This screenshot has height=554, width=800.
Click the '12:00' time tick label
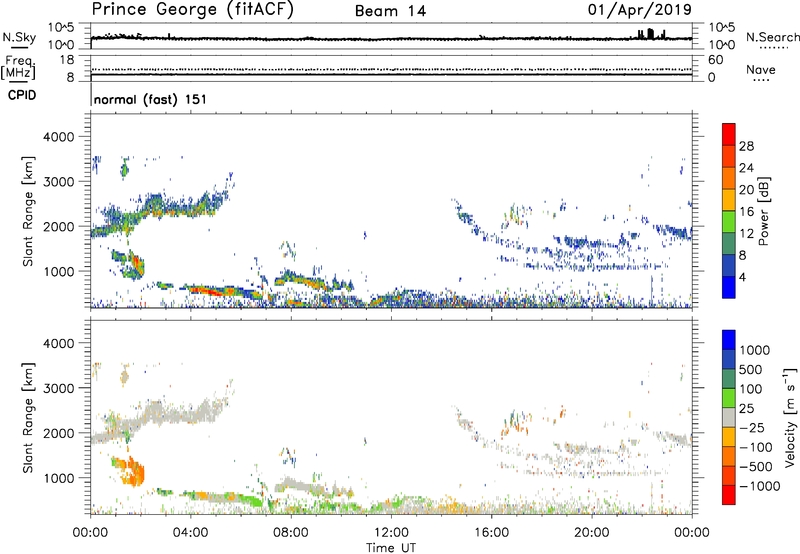click(391, 533)
